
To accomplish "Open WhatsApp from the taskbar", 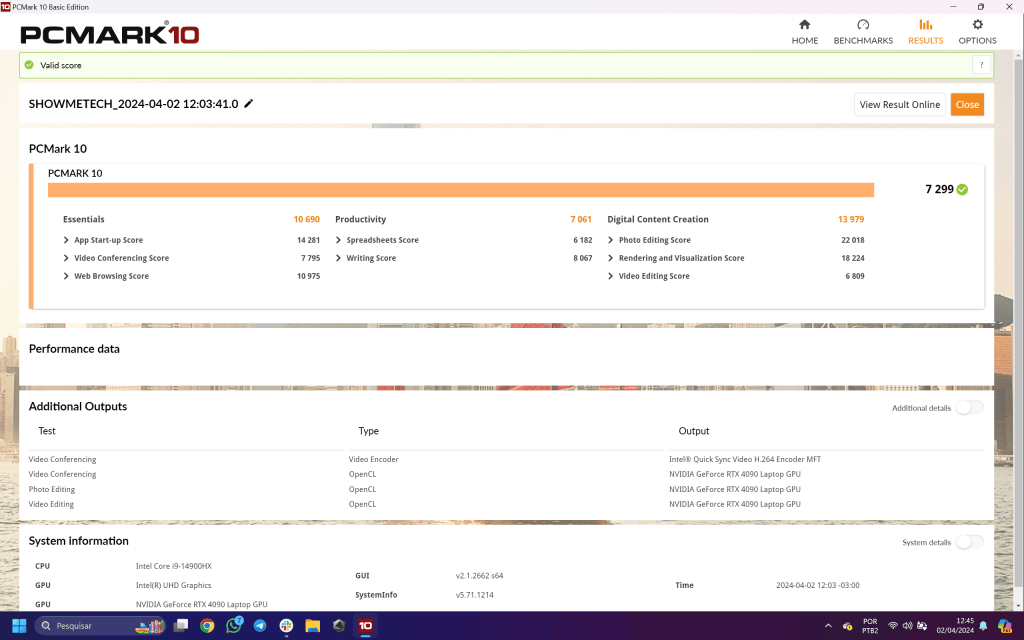I will click(x=233, y=626).
